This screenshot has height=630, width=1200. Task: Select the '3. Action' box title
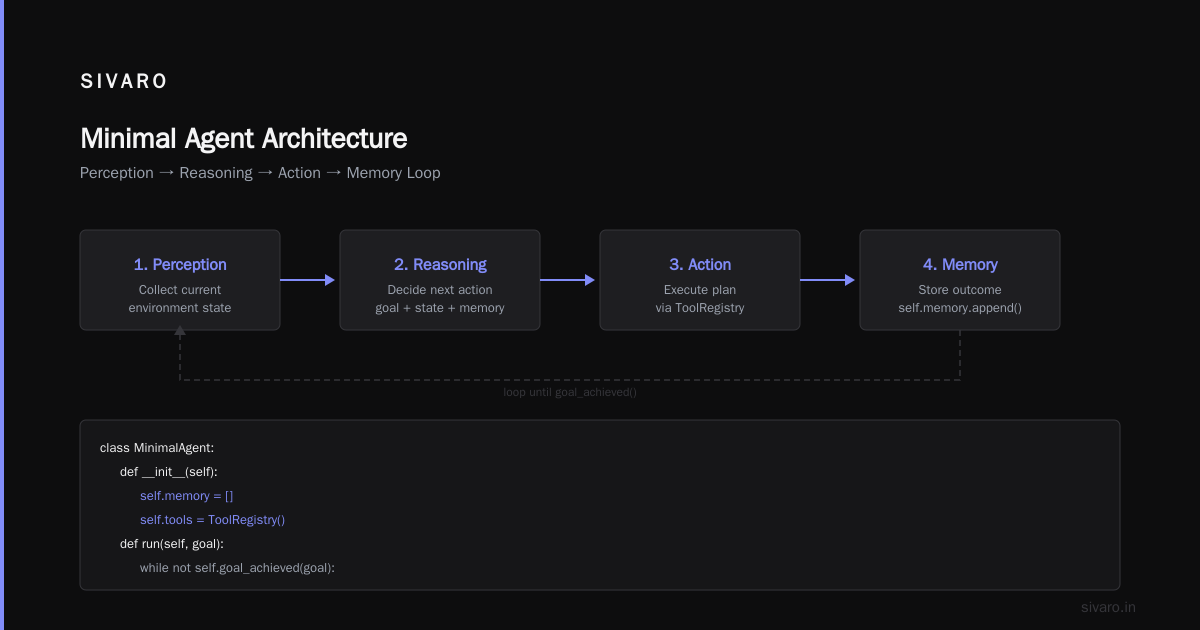click(x=700, y=265)
